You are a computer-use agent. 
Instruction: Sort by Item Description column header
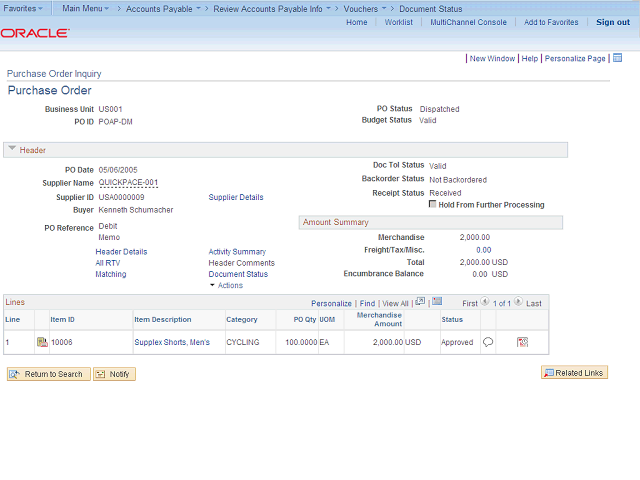pos(163,319)
